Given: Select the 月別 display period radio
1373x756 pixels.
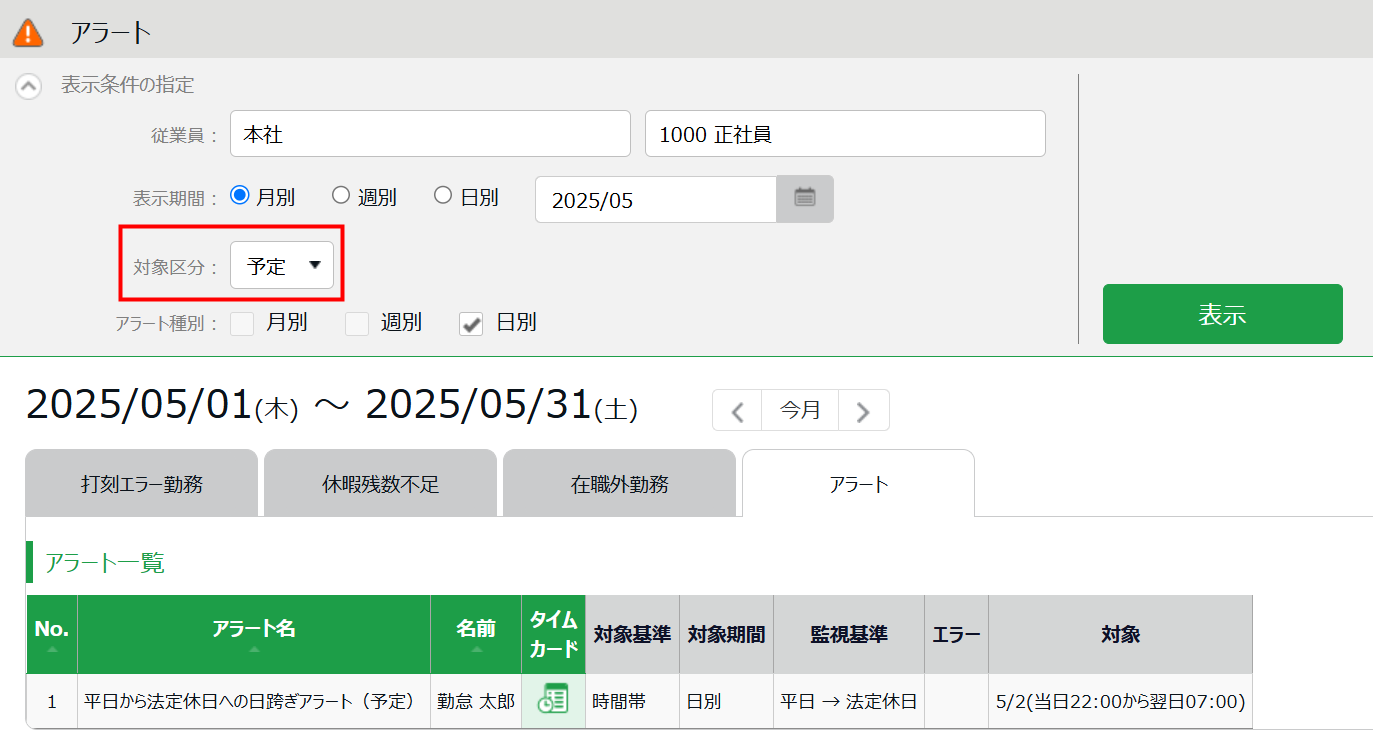Looking at the screenshot, I should pyautogui.click(x=240, y=196).
